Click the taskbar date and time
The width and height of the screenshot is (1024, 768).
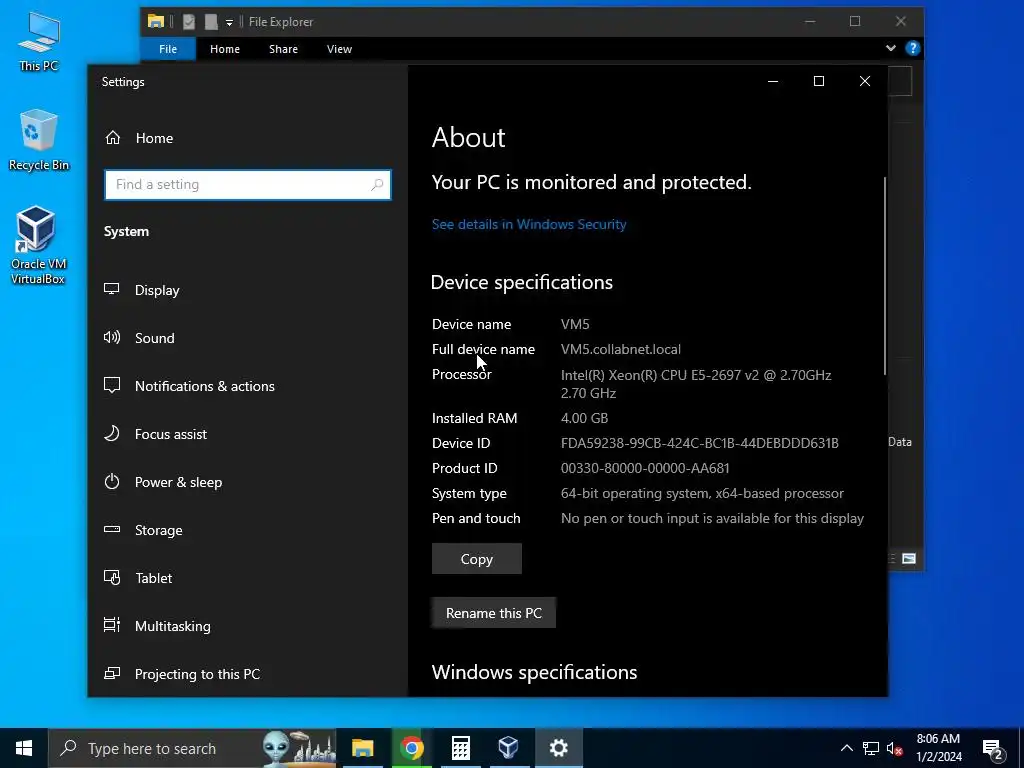(938, 748)
